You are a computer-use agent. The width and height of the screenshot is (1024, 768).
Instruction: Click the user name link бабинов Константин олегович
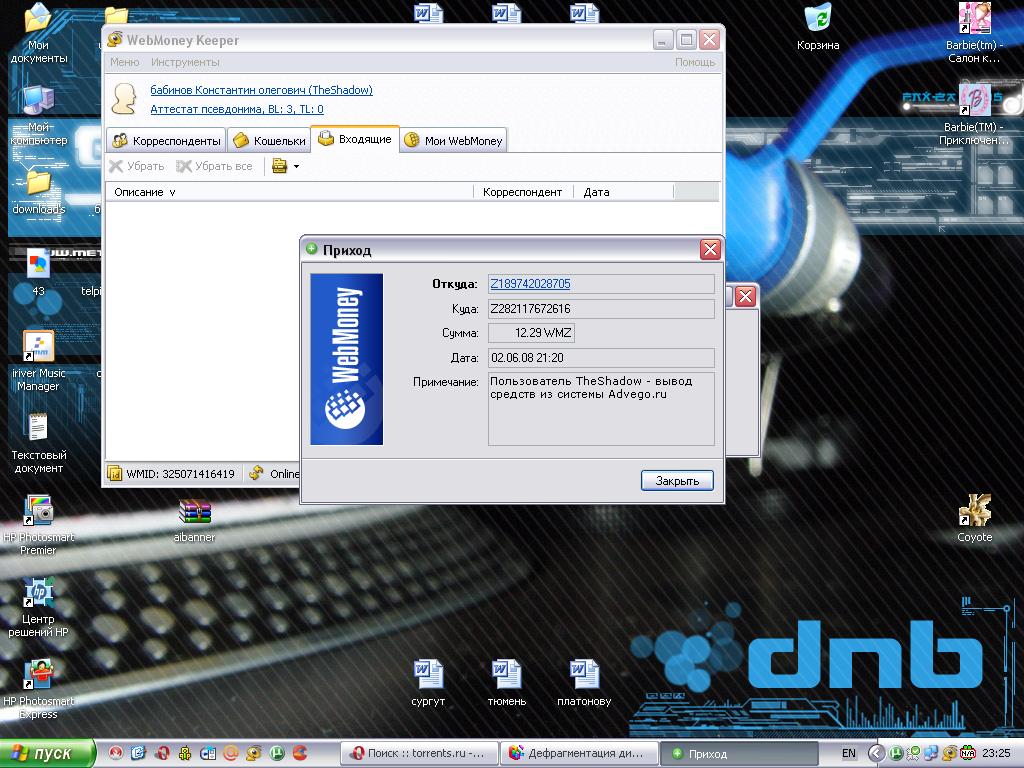(261, 90)
